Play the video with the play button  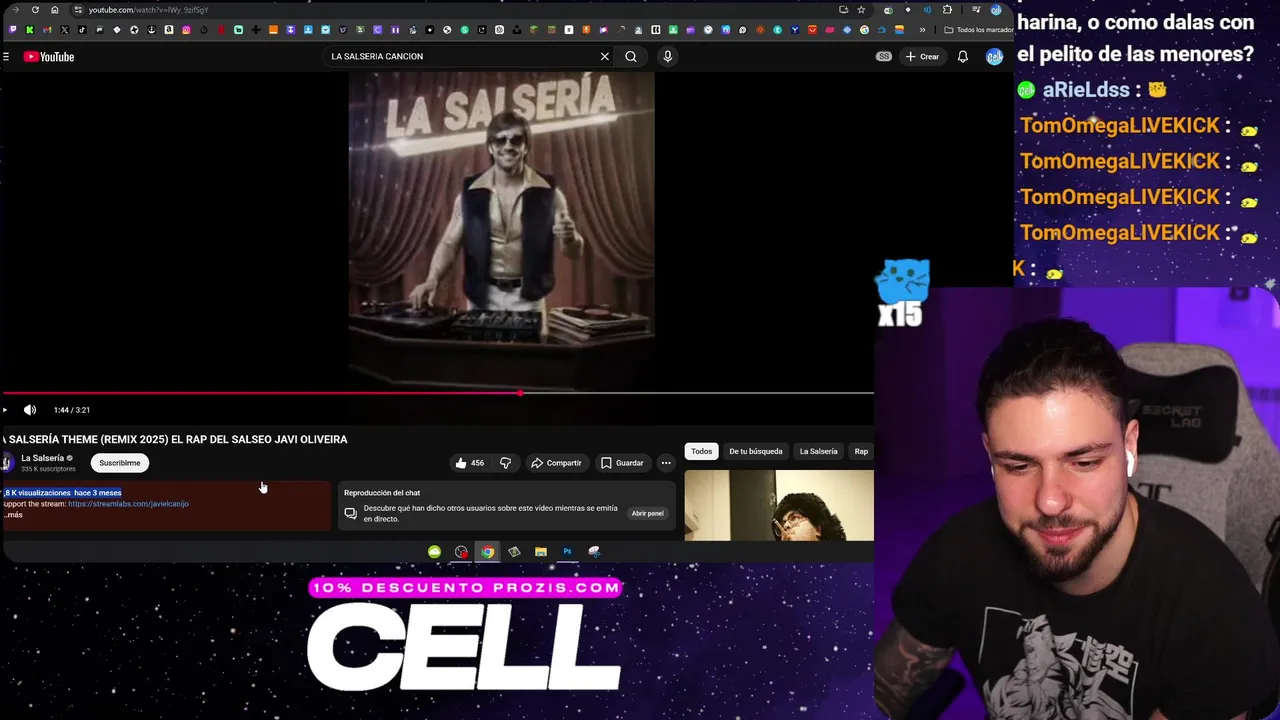(x=5, y=410)
